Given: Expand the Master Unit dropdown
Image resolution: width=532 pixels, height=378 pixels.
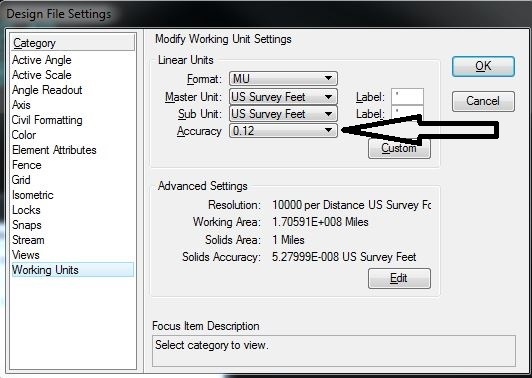Looking at the screenshot, I should coord(283,97).
